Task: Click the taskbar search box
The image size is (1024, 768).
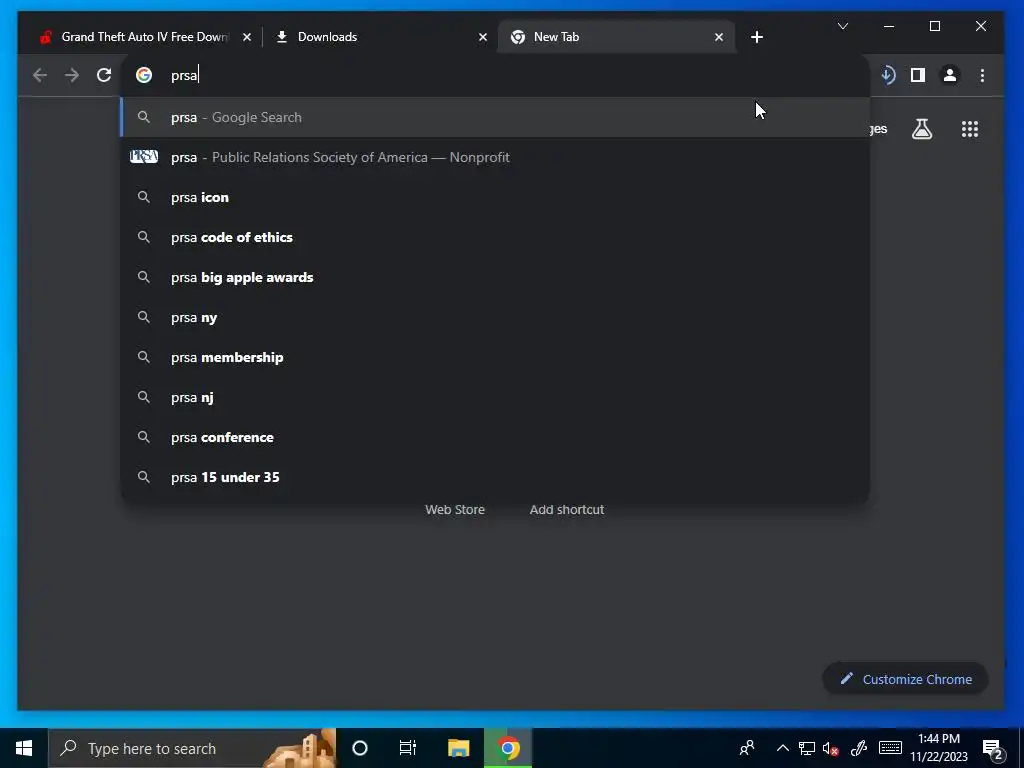Action: (x=192, y=748)
